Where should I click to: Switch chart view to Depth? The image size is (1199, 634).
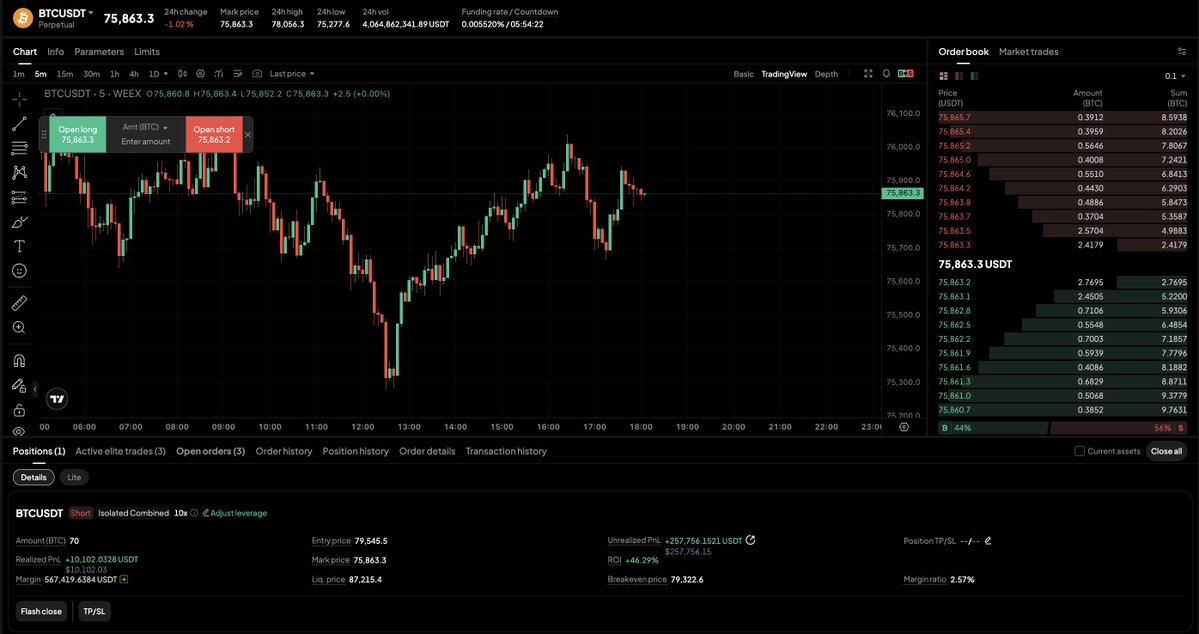point(826,74)
